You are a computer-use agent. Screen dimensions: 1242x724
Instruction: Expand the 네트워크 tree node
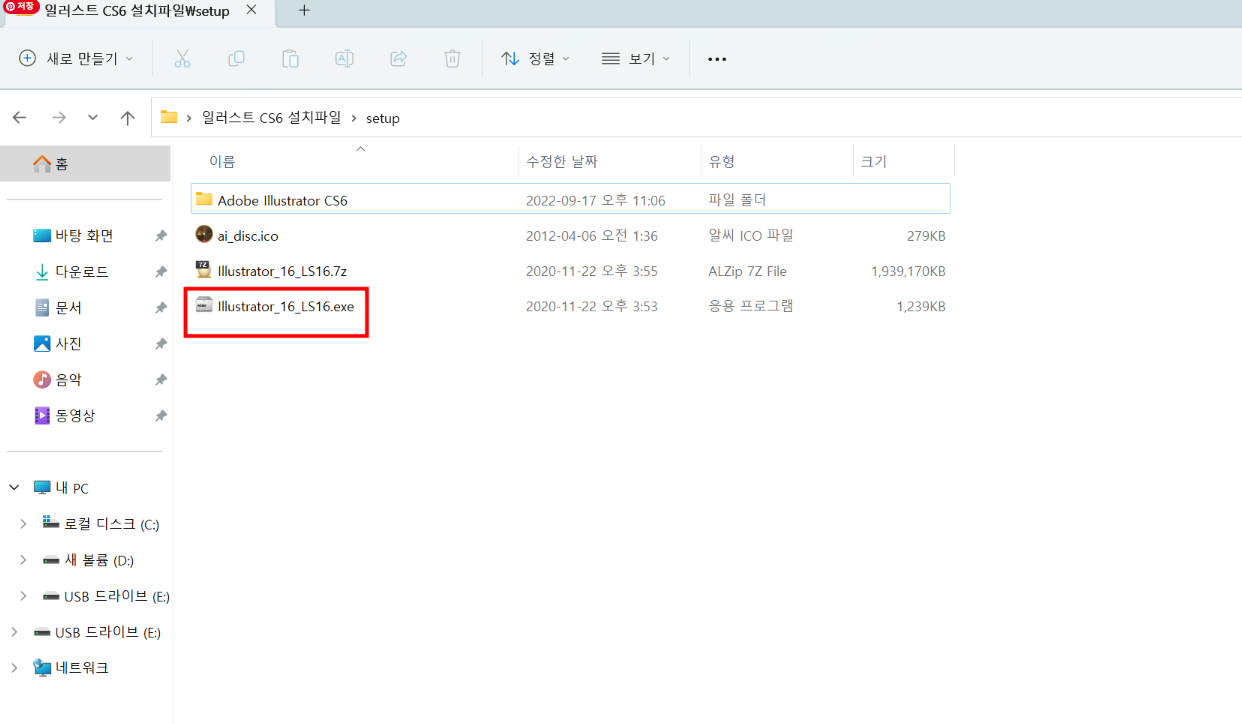tap(14, 668)
